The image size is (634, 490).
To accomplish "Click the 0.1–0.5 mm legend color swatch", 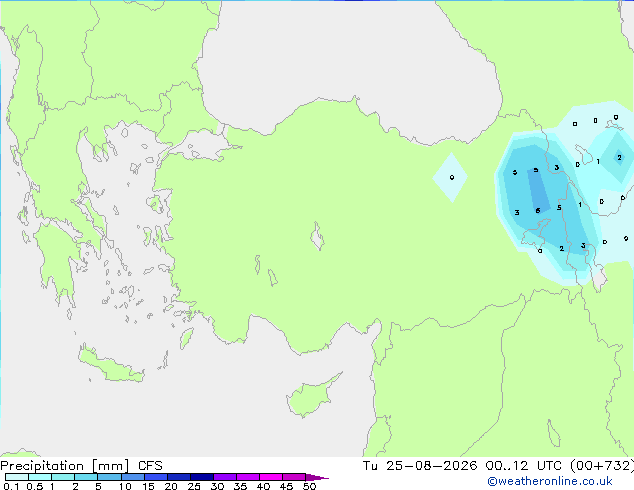I will [x=17, y=477].
